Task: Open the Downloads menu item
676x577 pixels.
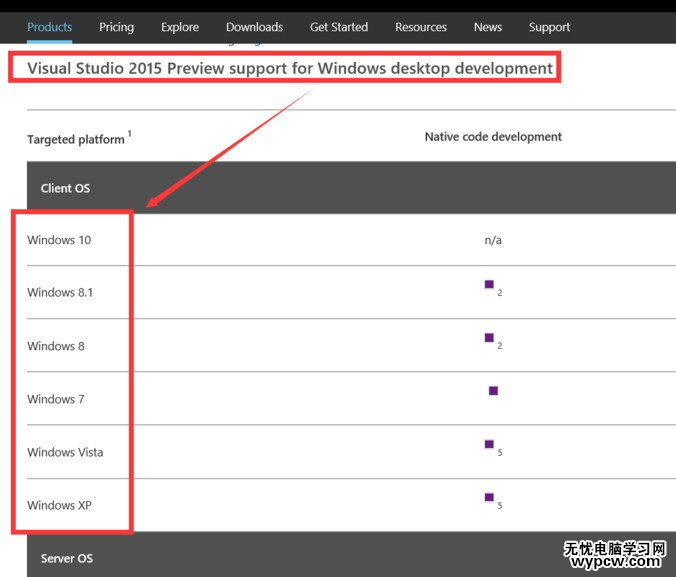Action: click(254, 27)
